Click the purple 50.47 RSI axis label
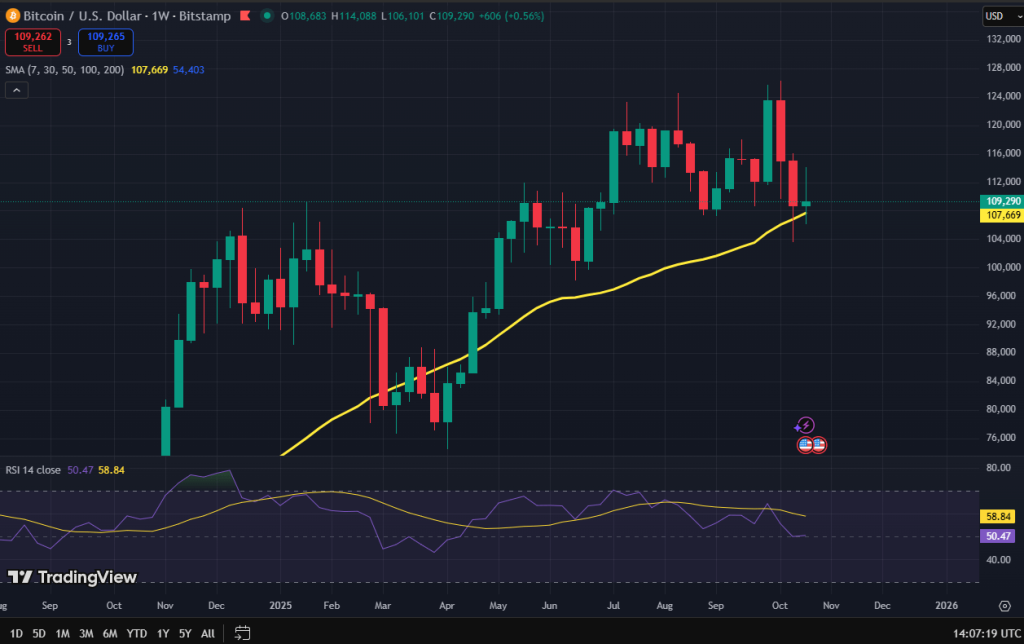Viewport: 1024px width, 644px height. 998,536
